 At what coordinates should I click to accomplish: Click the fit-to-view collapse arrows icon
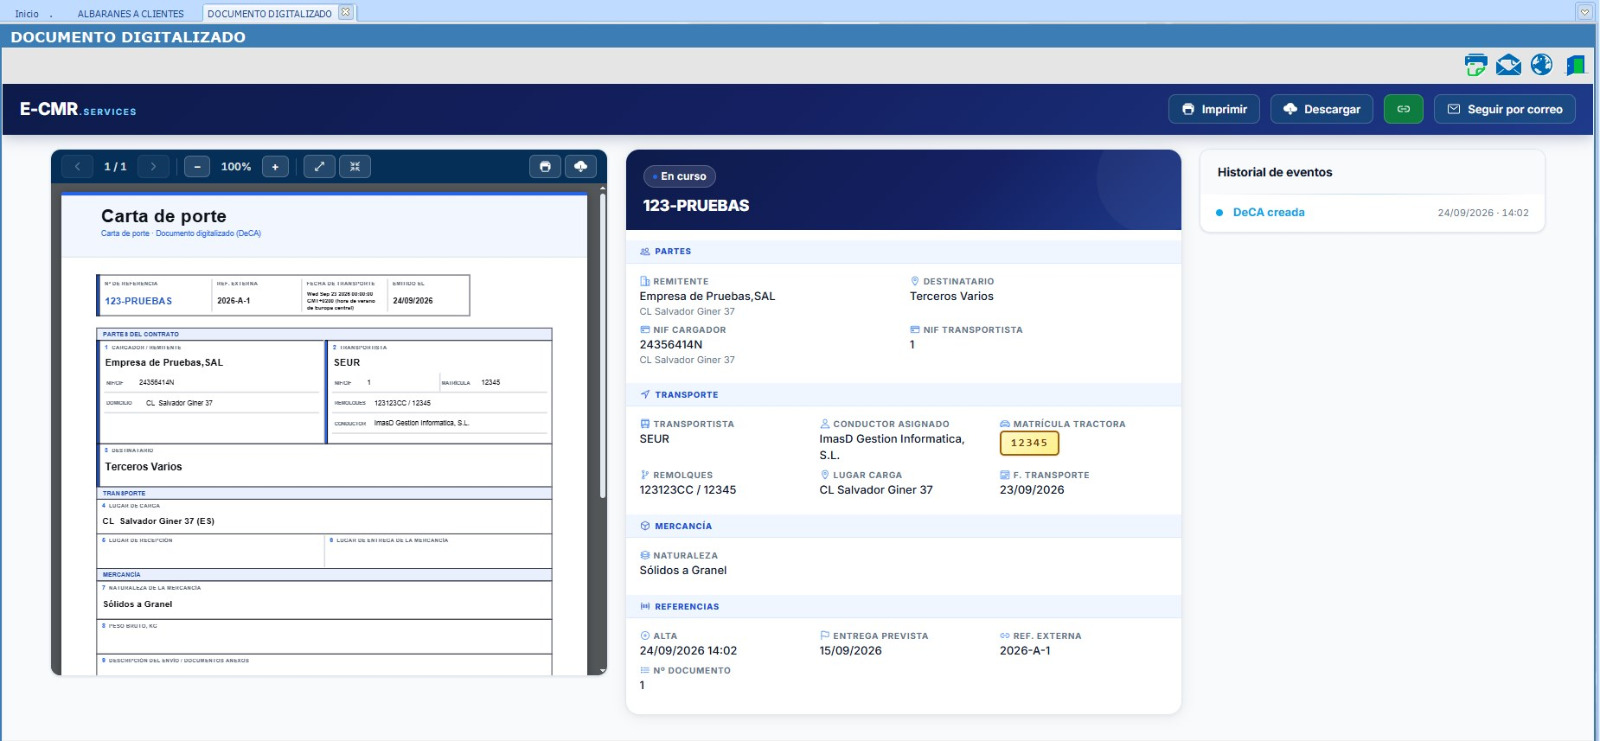click(355, 167)
